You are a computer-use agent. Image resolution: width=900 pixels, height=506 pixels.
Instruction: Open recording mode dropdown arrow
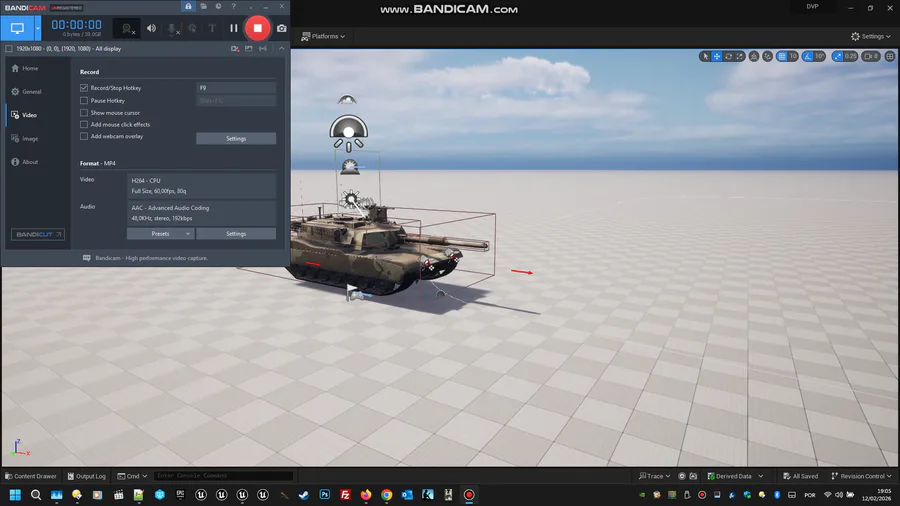(38, 28)
